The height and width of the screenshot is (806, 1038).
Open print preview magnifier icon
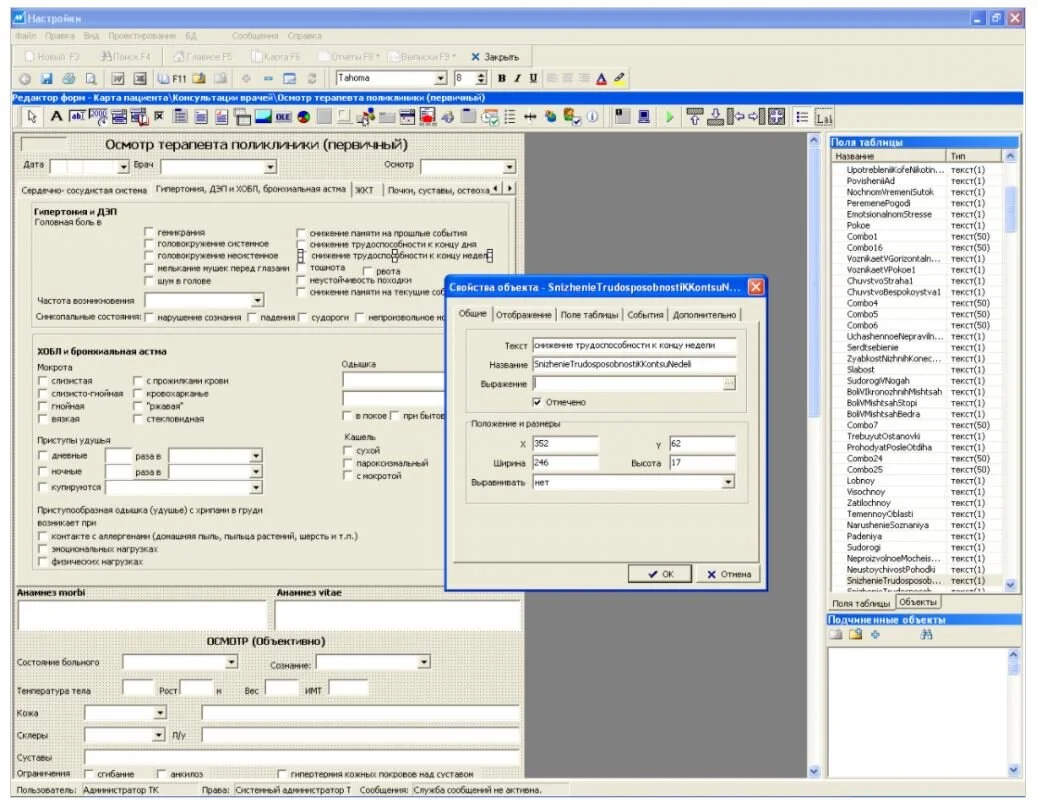[x=91, y=79]
